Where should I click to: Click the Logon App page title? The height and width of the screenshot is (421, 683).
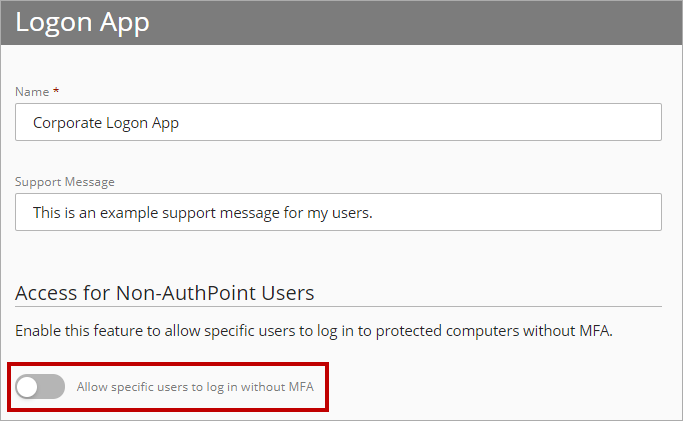tap(82, 22)
